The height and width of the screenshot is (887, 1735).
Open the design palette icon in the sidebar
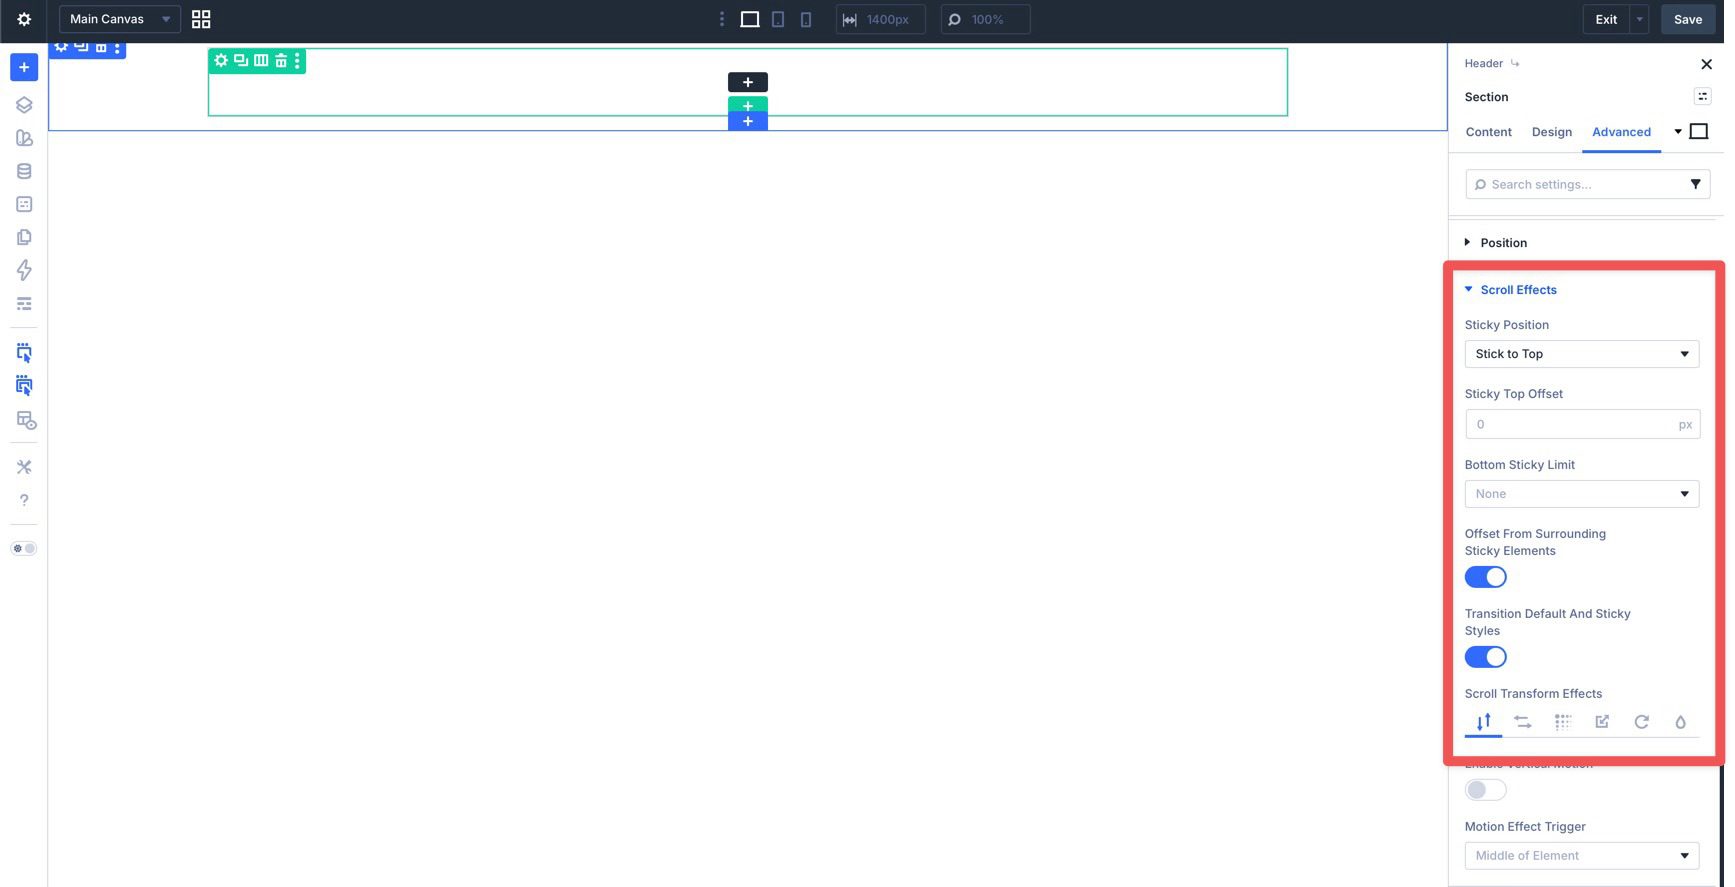(24, 138)
